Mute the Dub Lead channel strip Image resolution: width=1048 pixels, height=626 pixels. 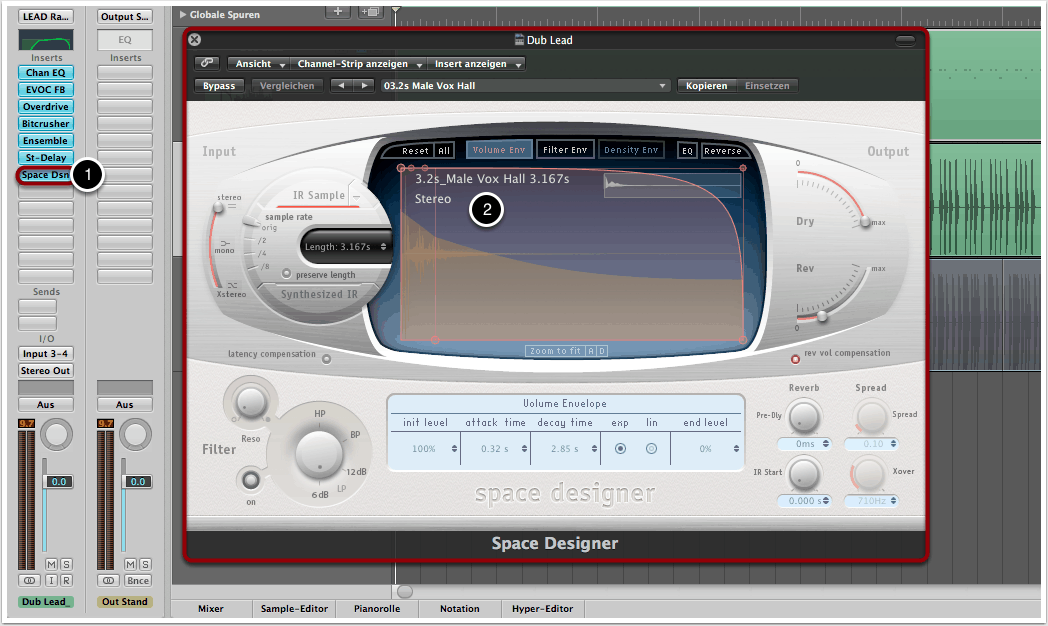[x=51, y=565]
